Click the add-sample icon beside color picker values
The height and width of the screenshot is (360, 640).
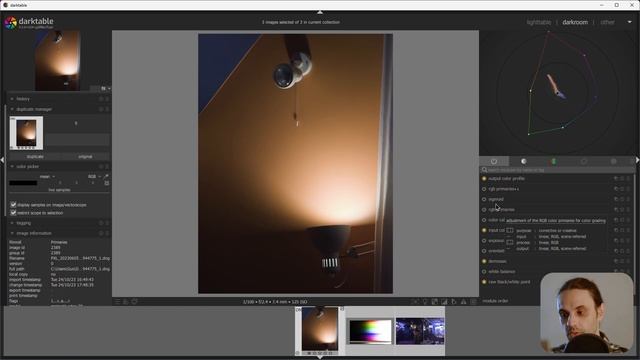pos(107,183)
